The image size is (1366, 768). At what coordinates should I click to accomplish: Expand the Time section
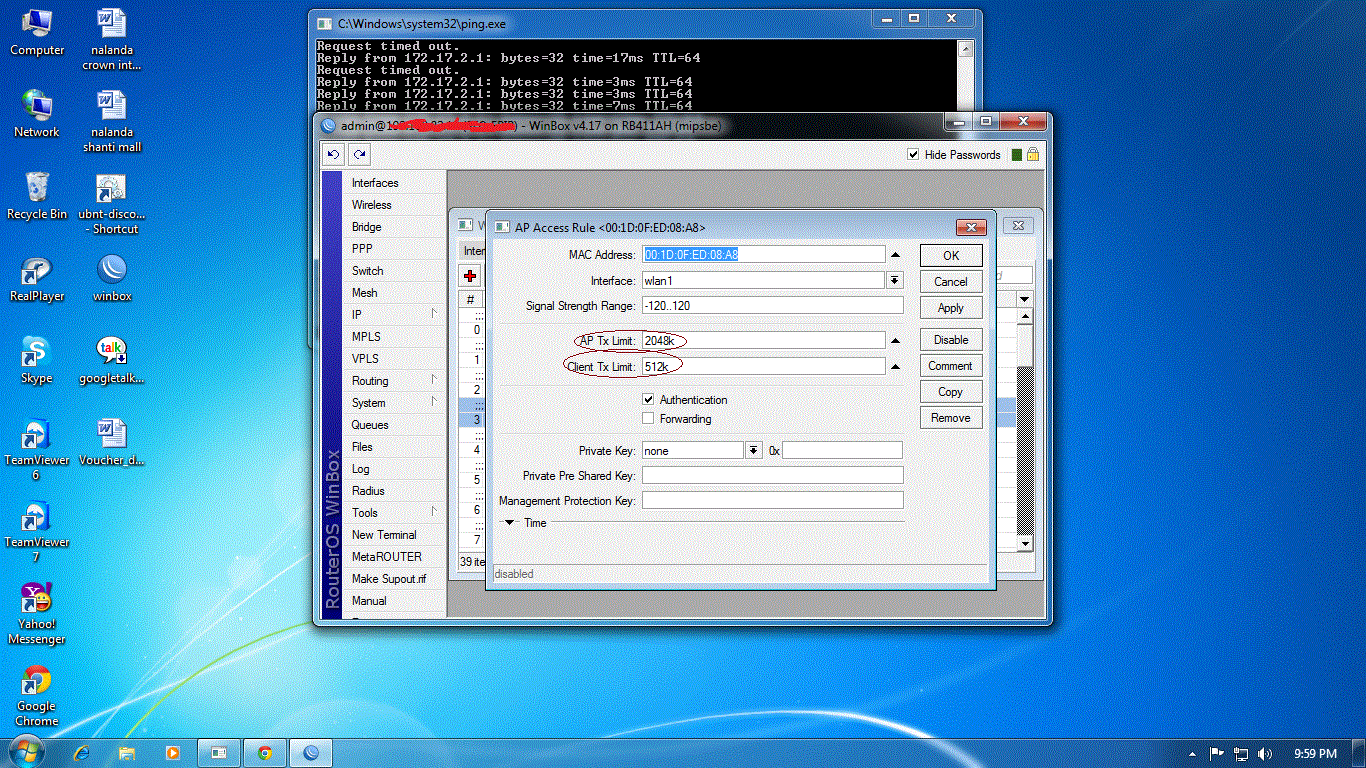pos(509,522)
